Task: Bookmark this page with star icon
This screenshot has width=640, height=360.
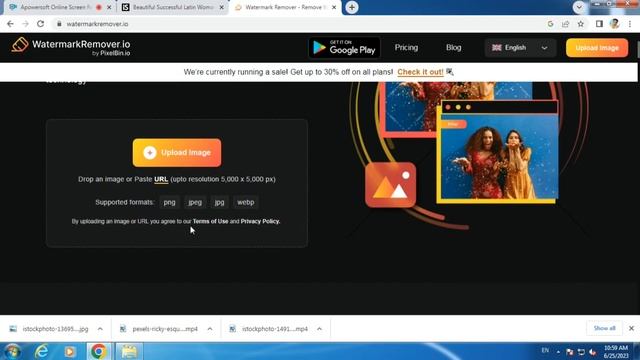Action: [x=581, y=24]
